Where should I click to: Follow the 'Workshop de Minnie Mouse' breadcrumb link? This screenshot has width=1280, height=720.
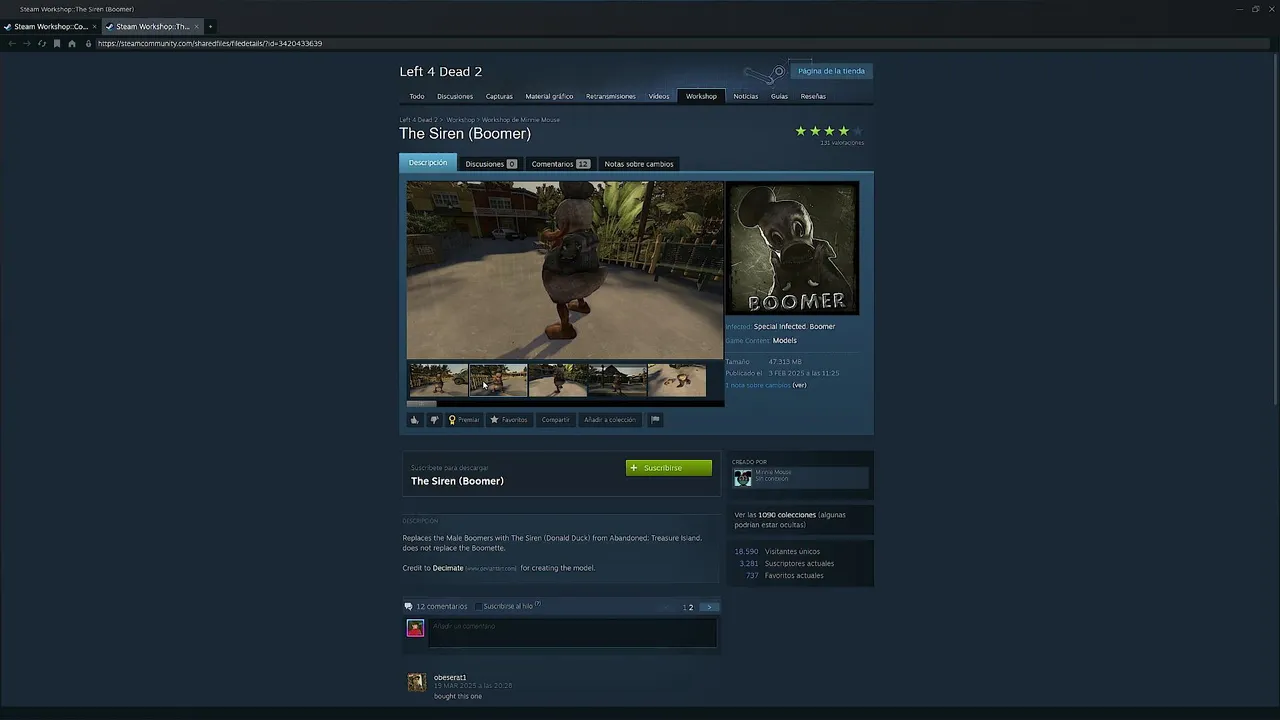pyautogui.click(x=521, y=120)
